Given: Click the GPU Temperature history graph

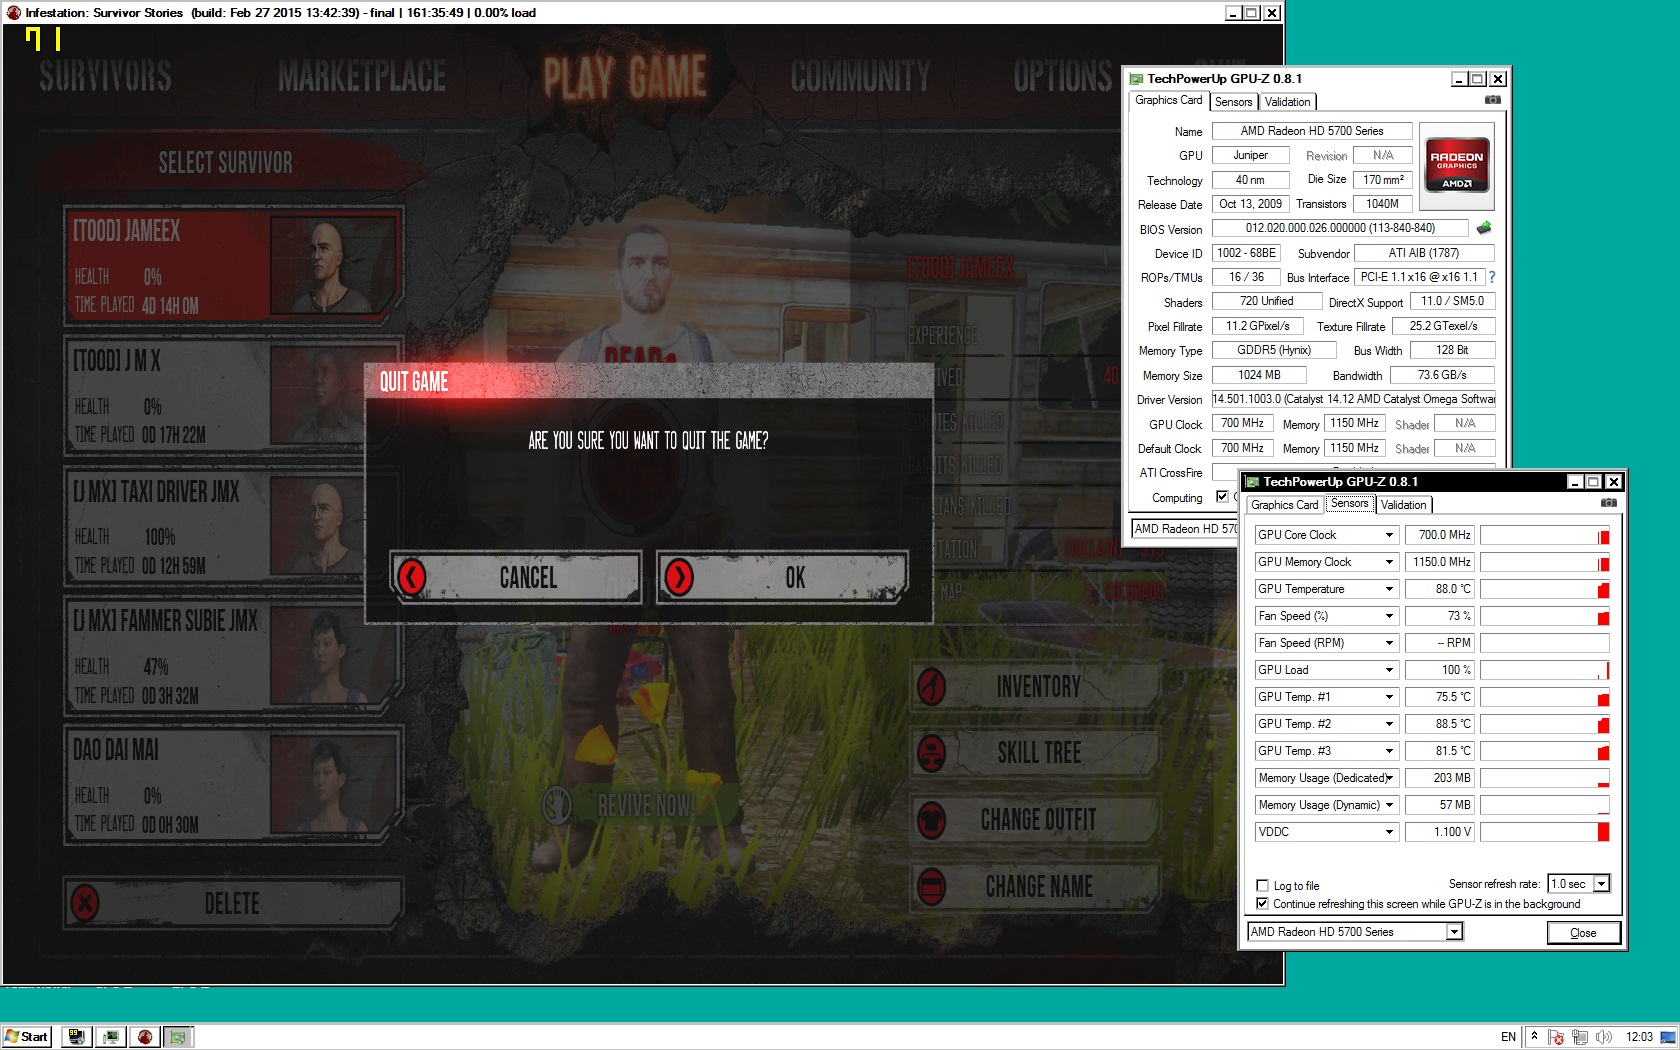Looking at the screenshot, I should click(x=1545, y=589).
